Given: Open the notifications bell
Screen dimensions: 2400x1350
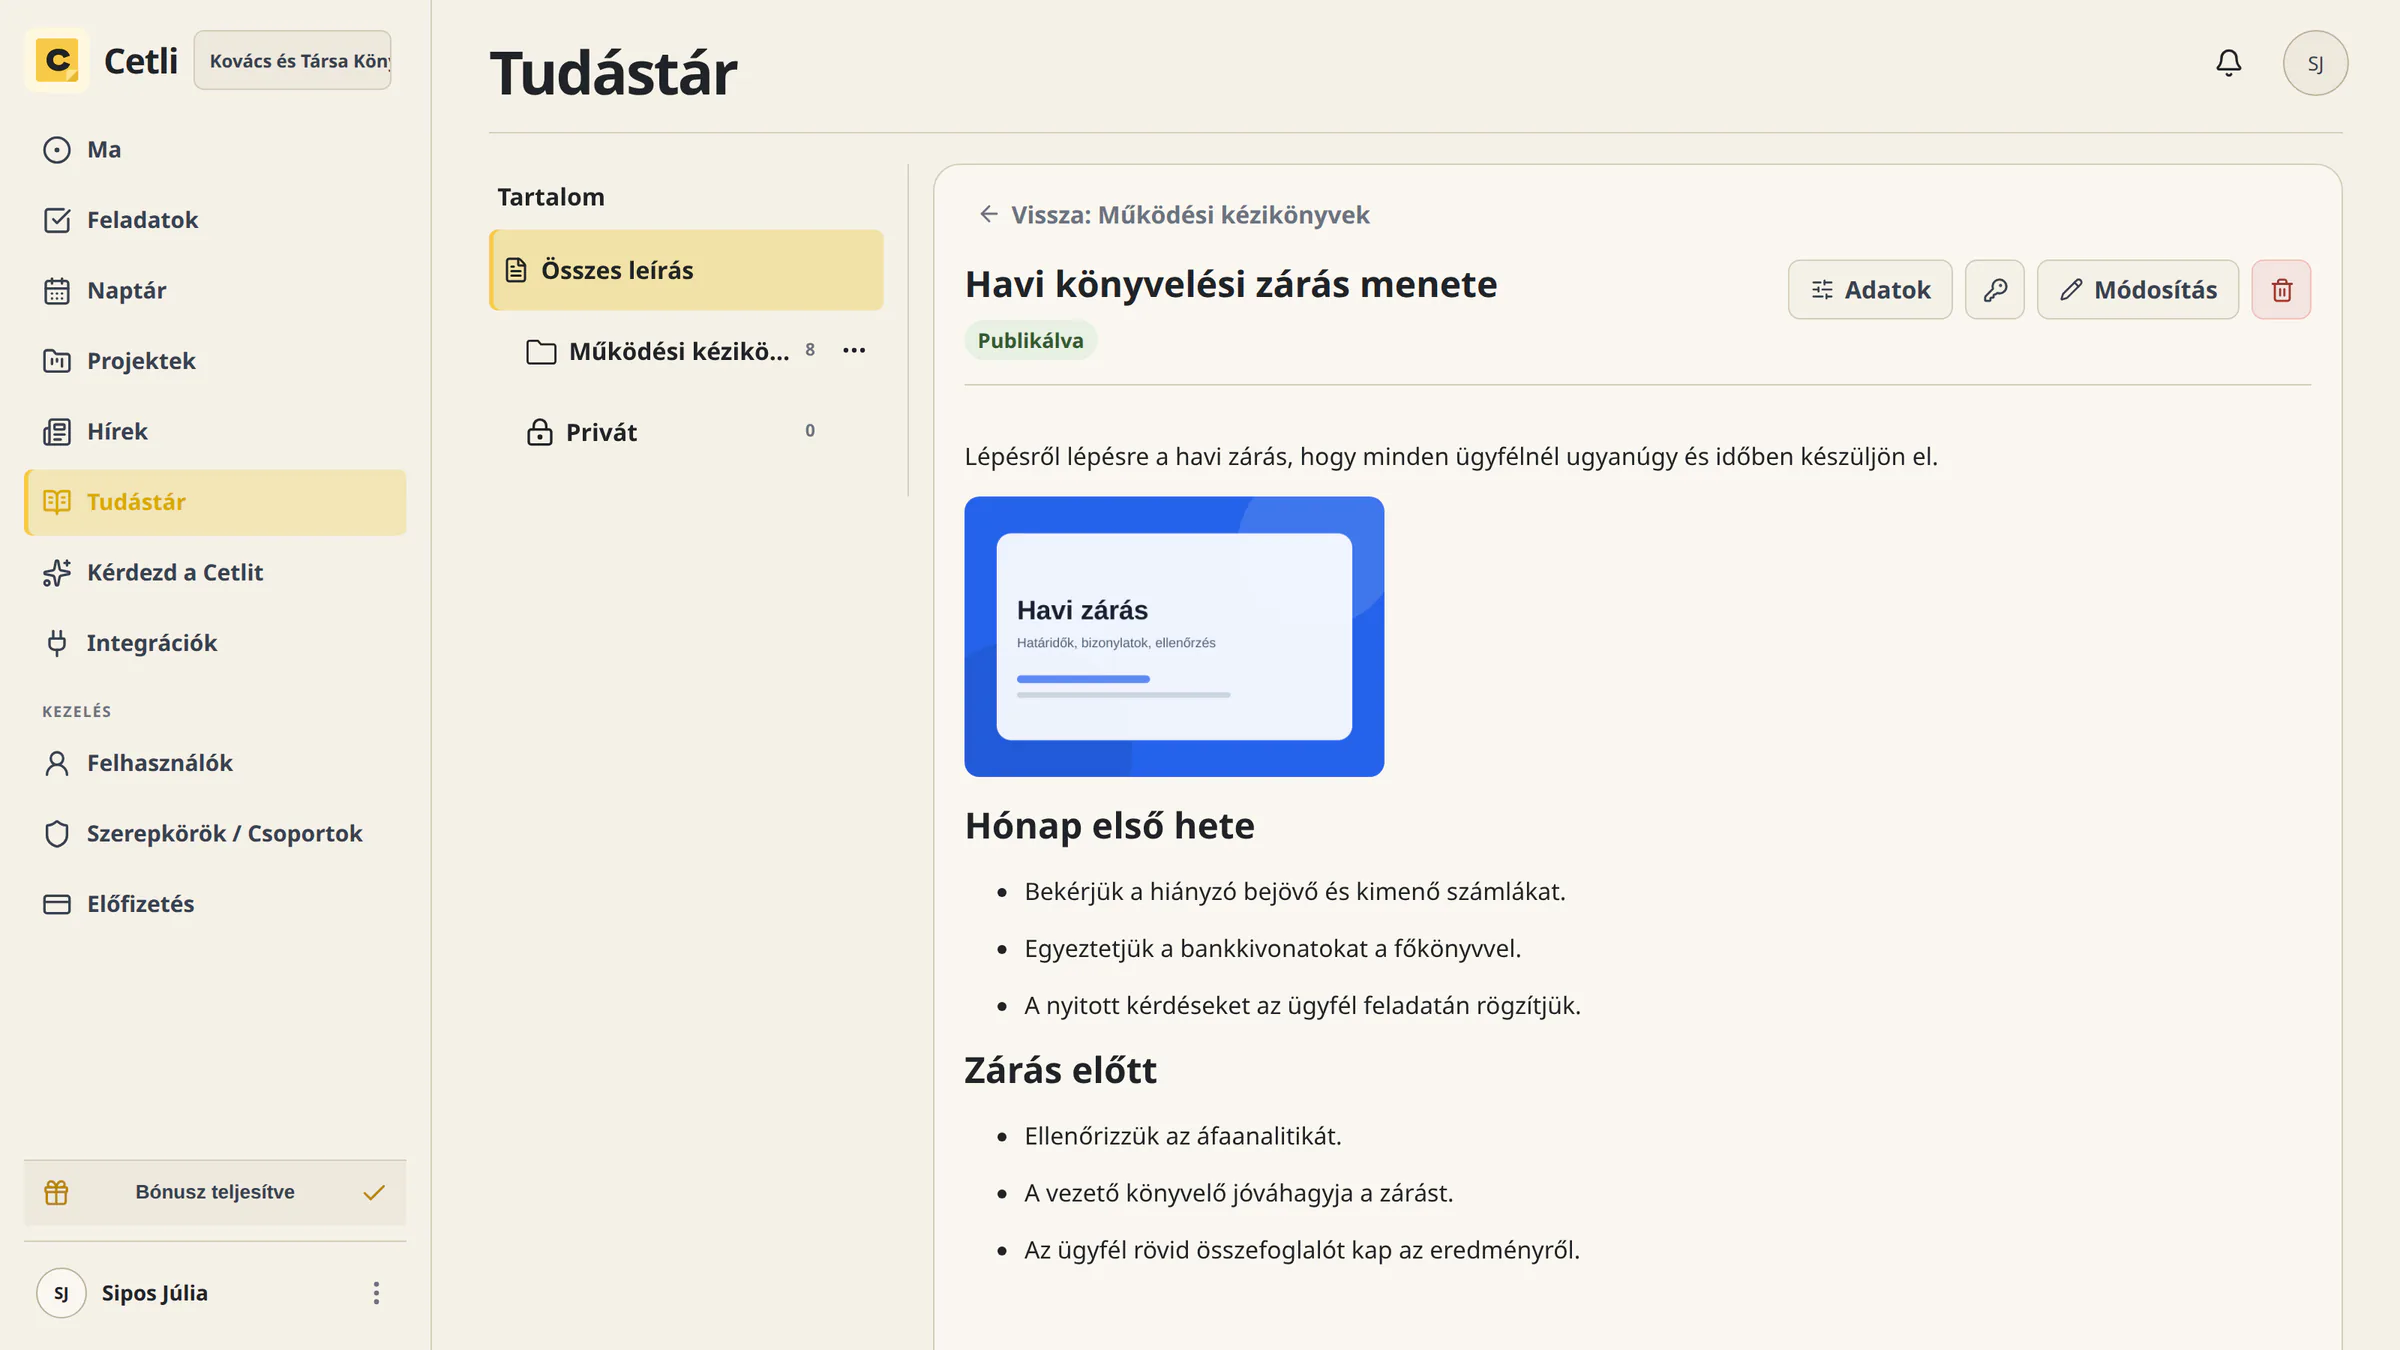Looking at the screenshot, I should click(x=2228, y=63).
